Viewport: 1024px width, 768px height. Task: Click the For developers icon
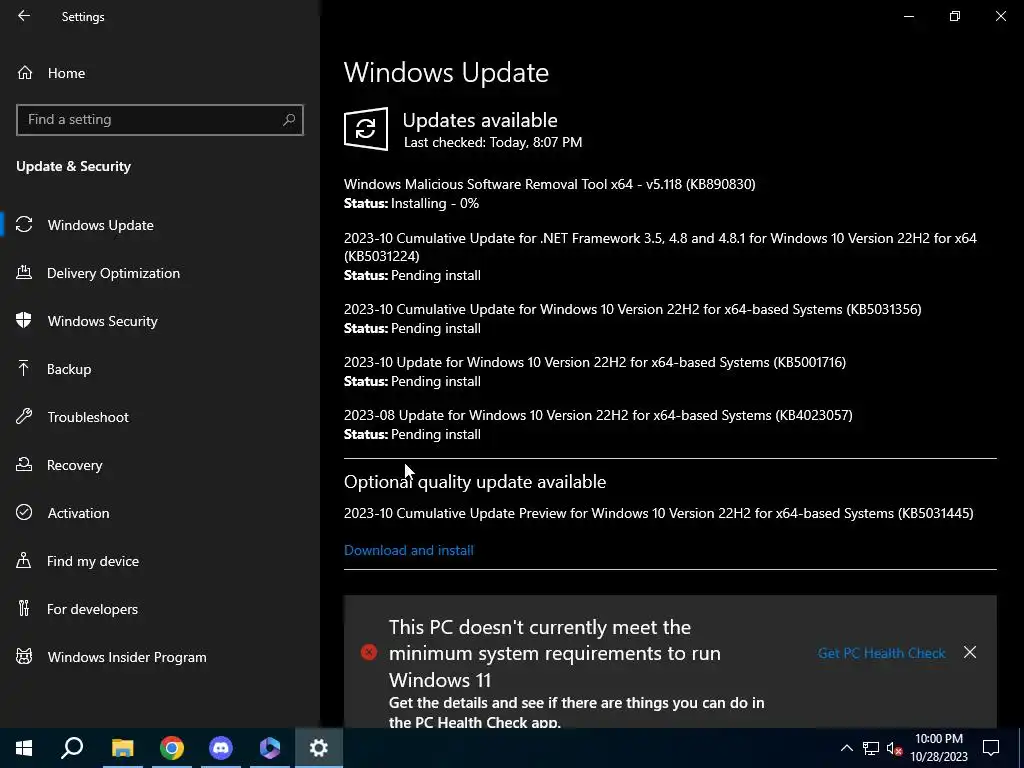pyautogui.click(x=24, y=609)
